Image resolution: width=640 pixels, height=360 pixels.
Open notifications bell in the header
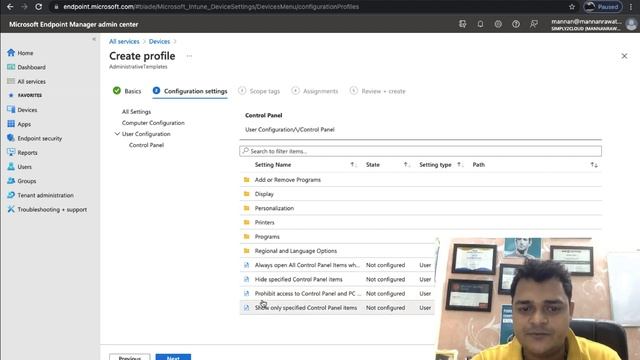click(x=480, y=24)
